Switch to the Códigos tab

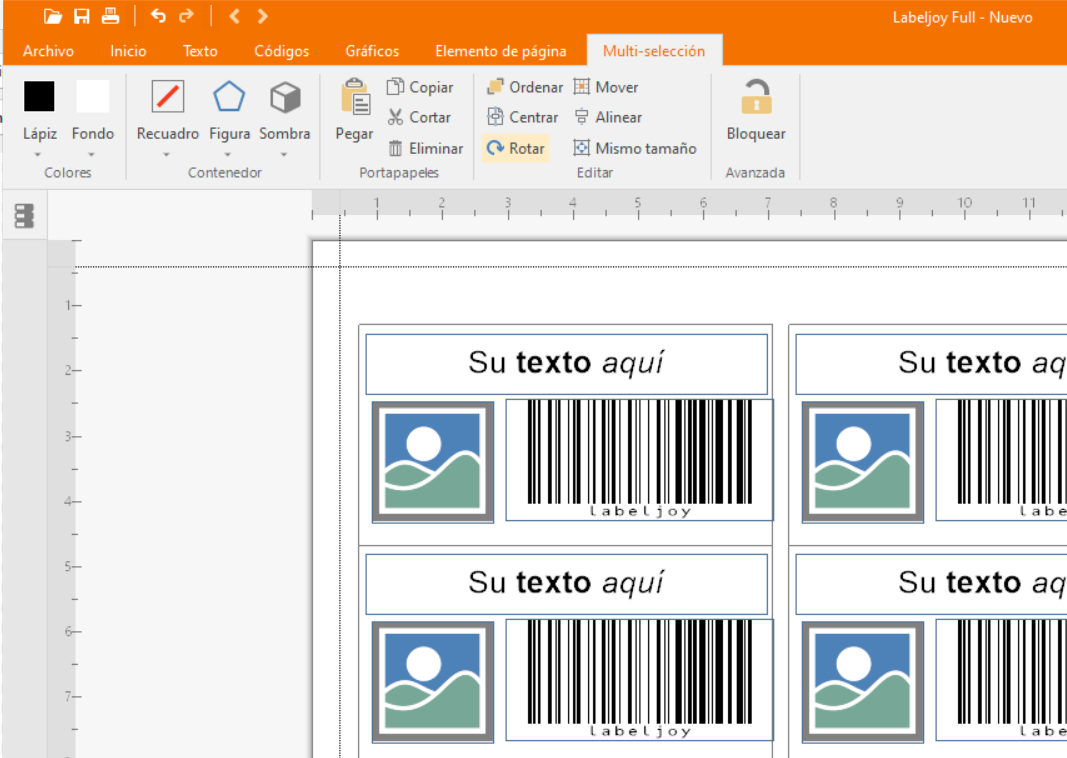tap(282, 51)
